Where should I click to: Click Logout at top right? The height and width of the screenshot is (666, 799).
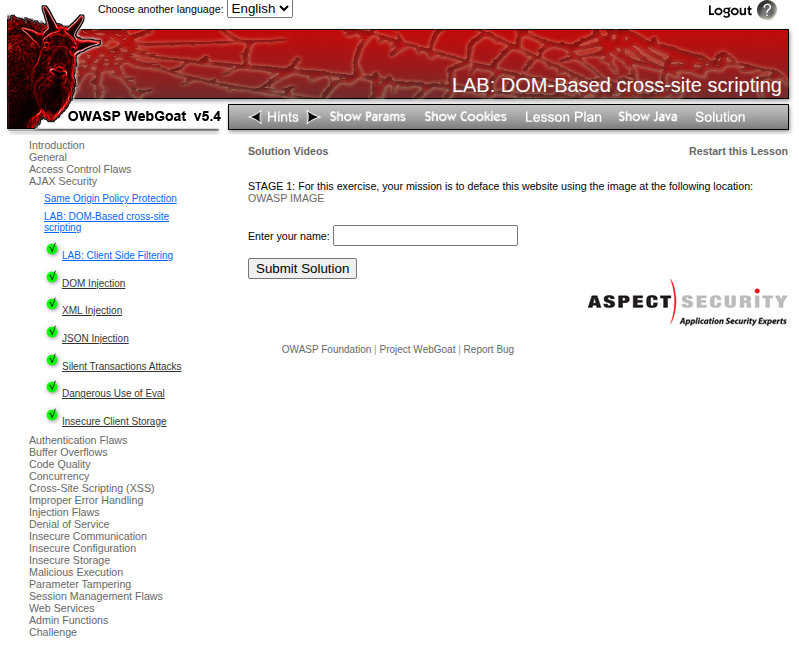coord(730,11)
